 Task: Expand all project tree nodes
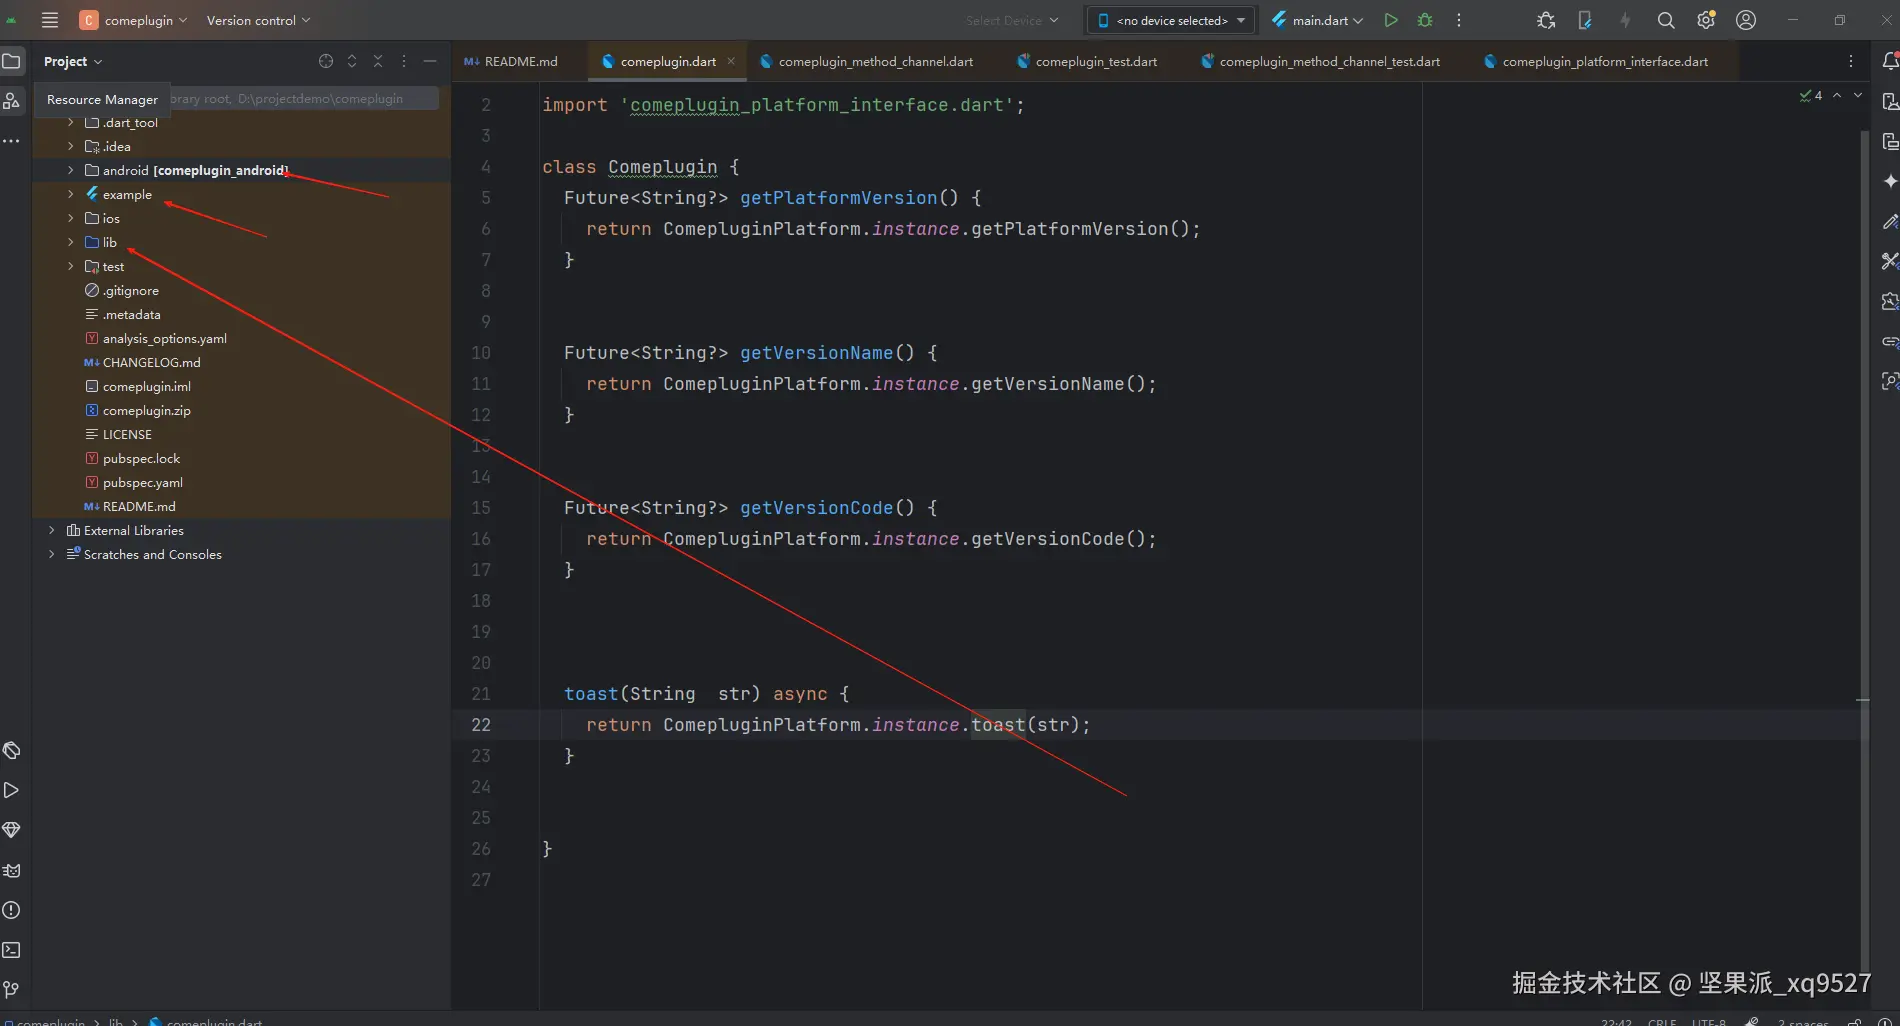pos(352,61)
